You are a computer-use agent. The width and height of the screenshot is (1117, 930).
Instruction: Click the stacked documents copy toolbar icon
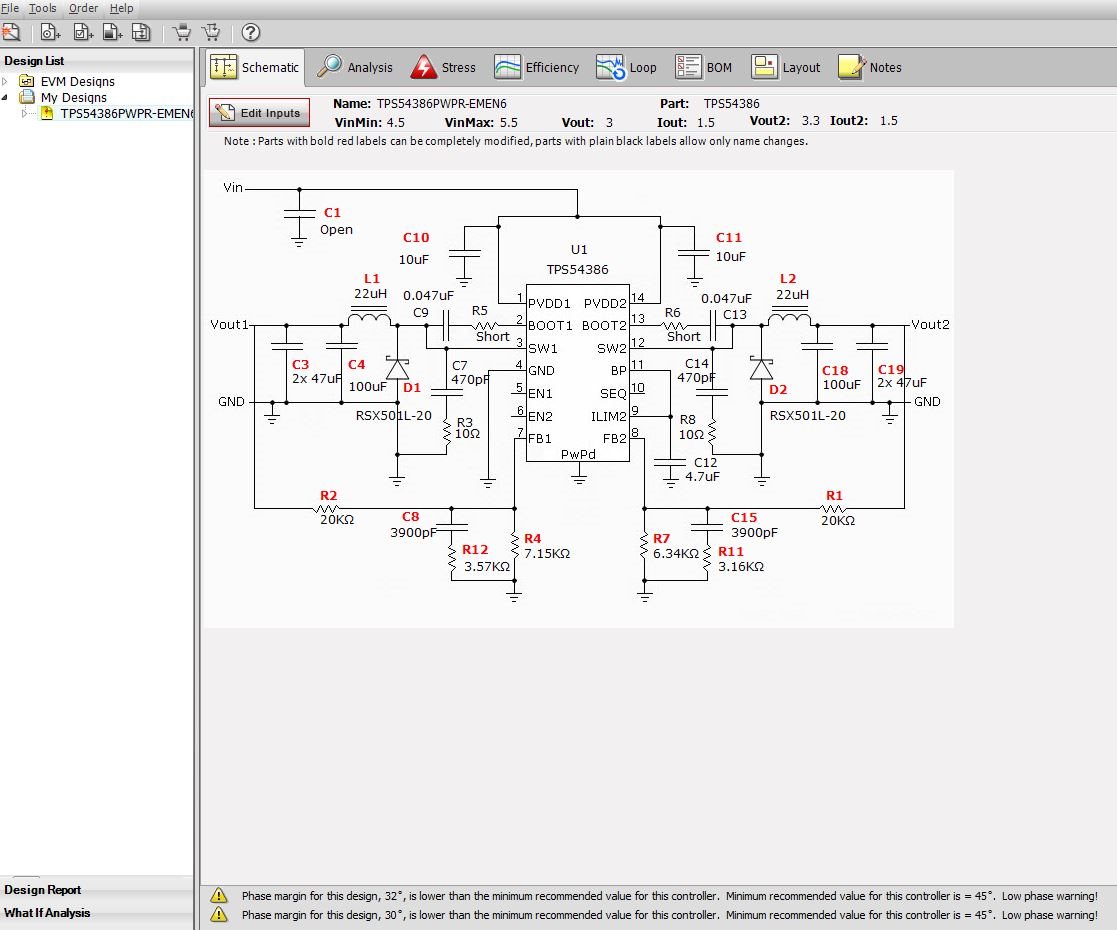(142, 33)
